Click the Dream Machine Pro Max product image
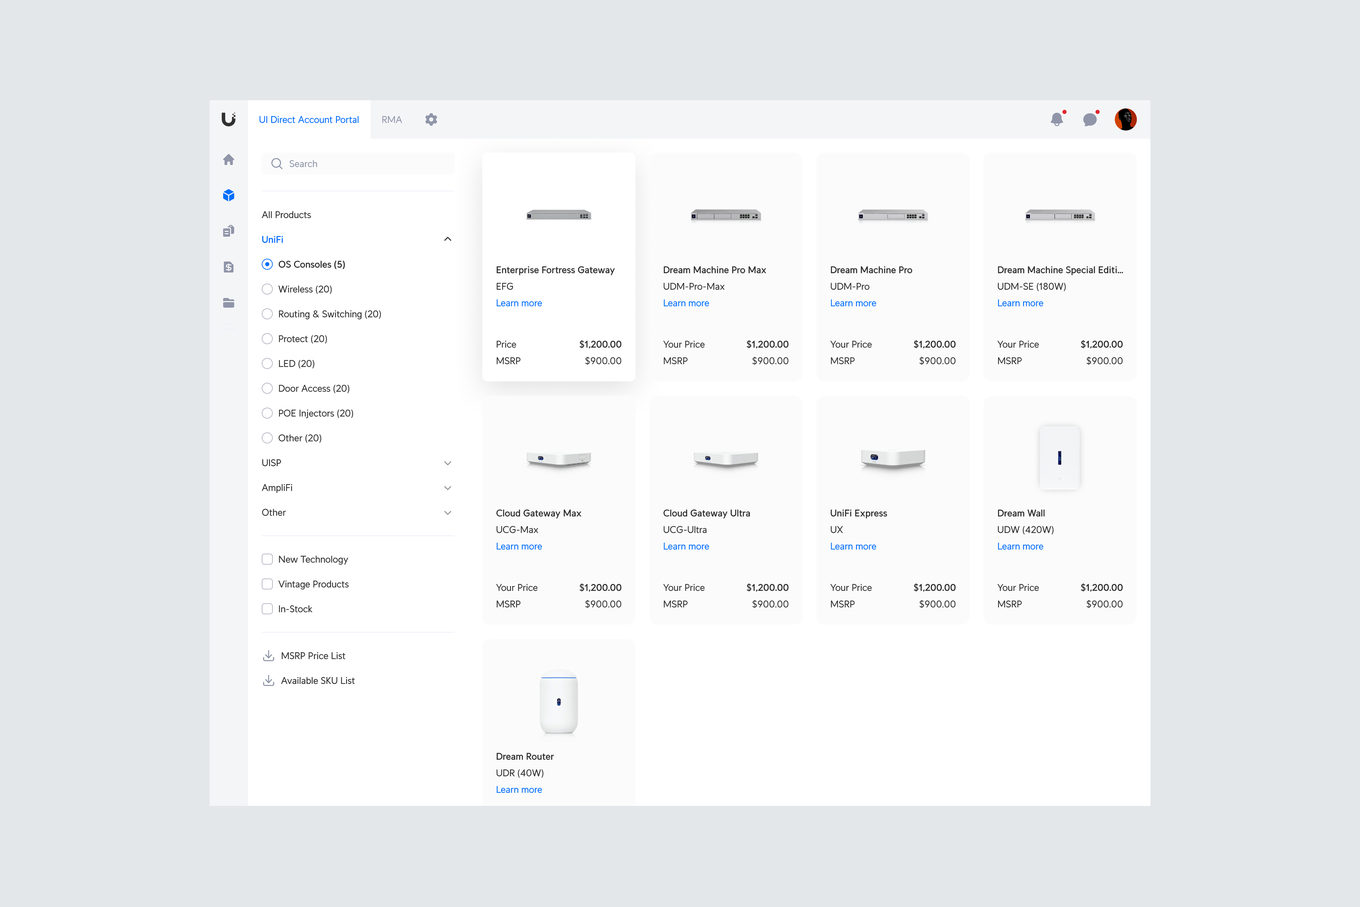Viewport: 1360px width, 907px height. [x=726, y=215]
